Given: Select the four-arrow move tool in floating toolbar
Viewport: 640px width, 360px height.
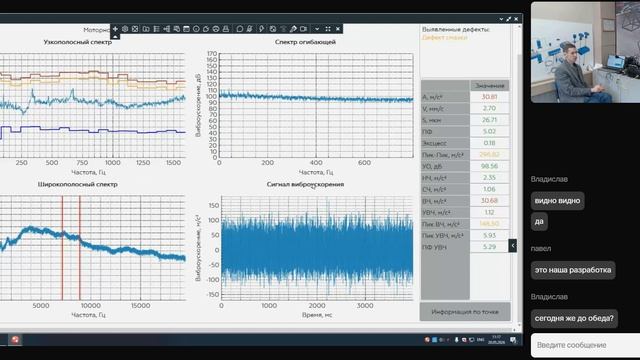Looking at the screenshot, I should click(116, 29).
